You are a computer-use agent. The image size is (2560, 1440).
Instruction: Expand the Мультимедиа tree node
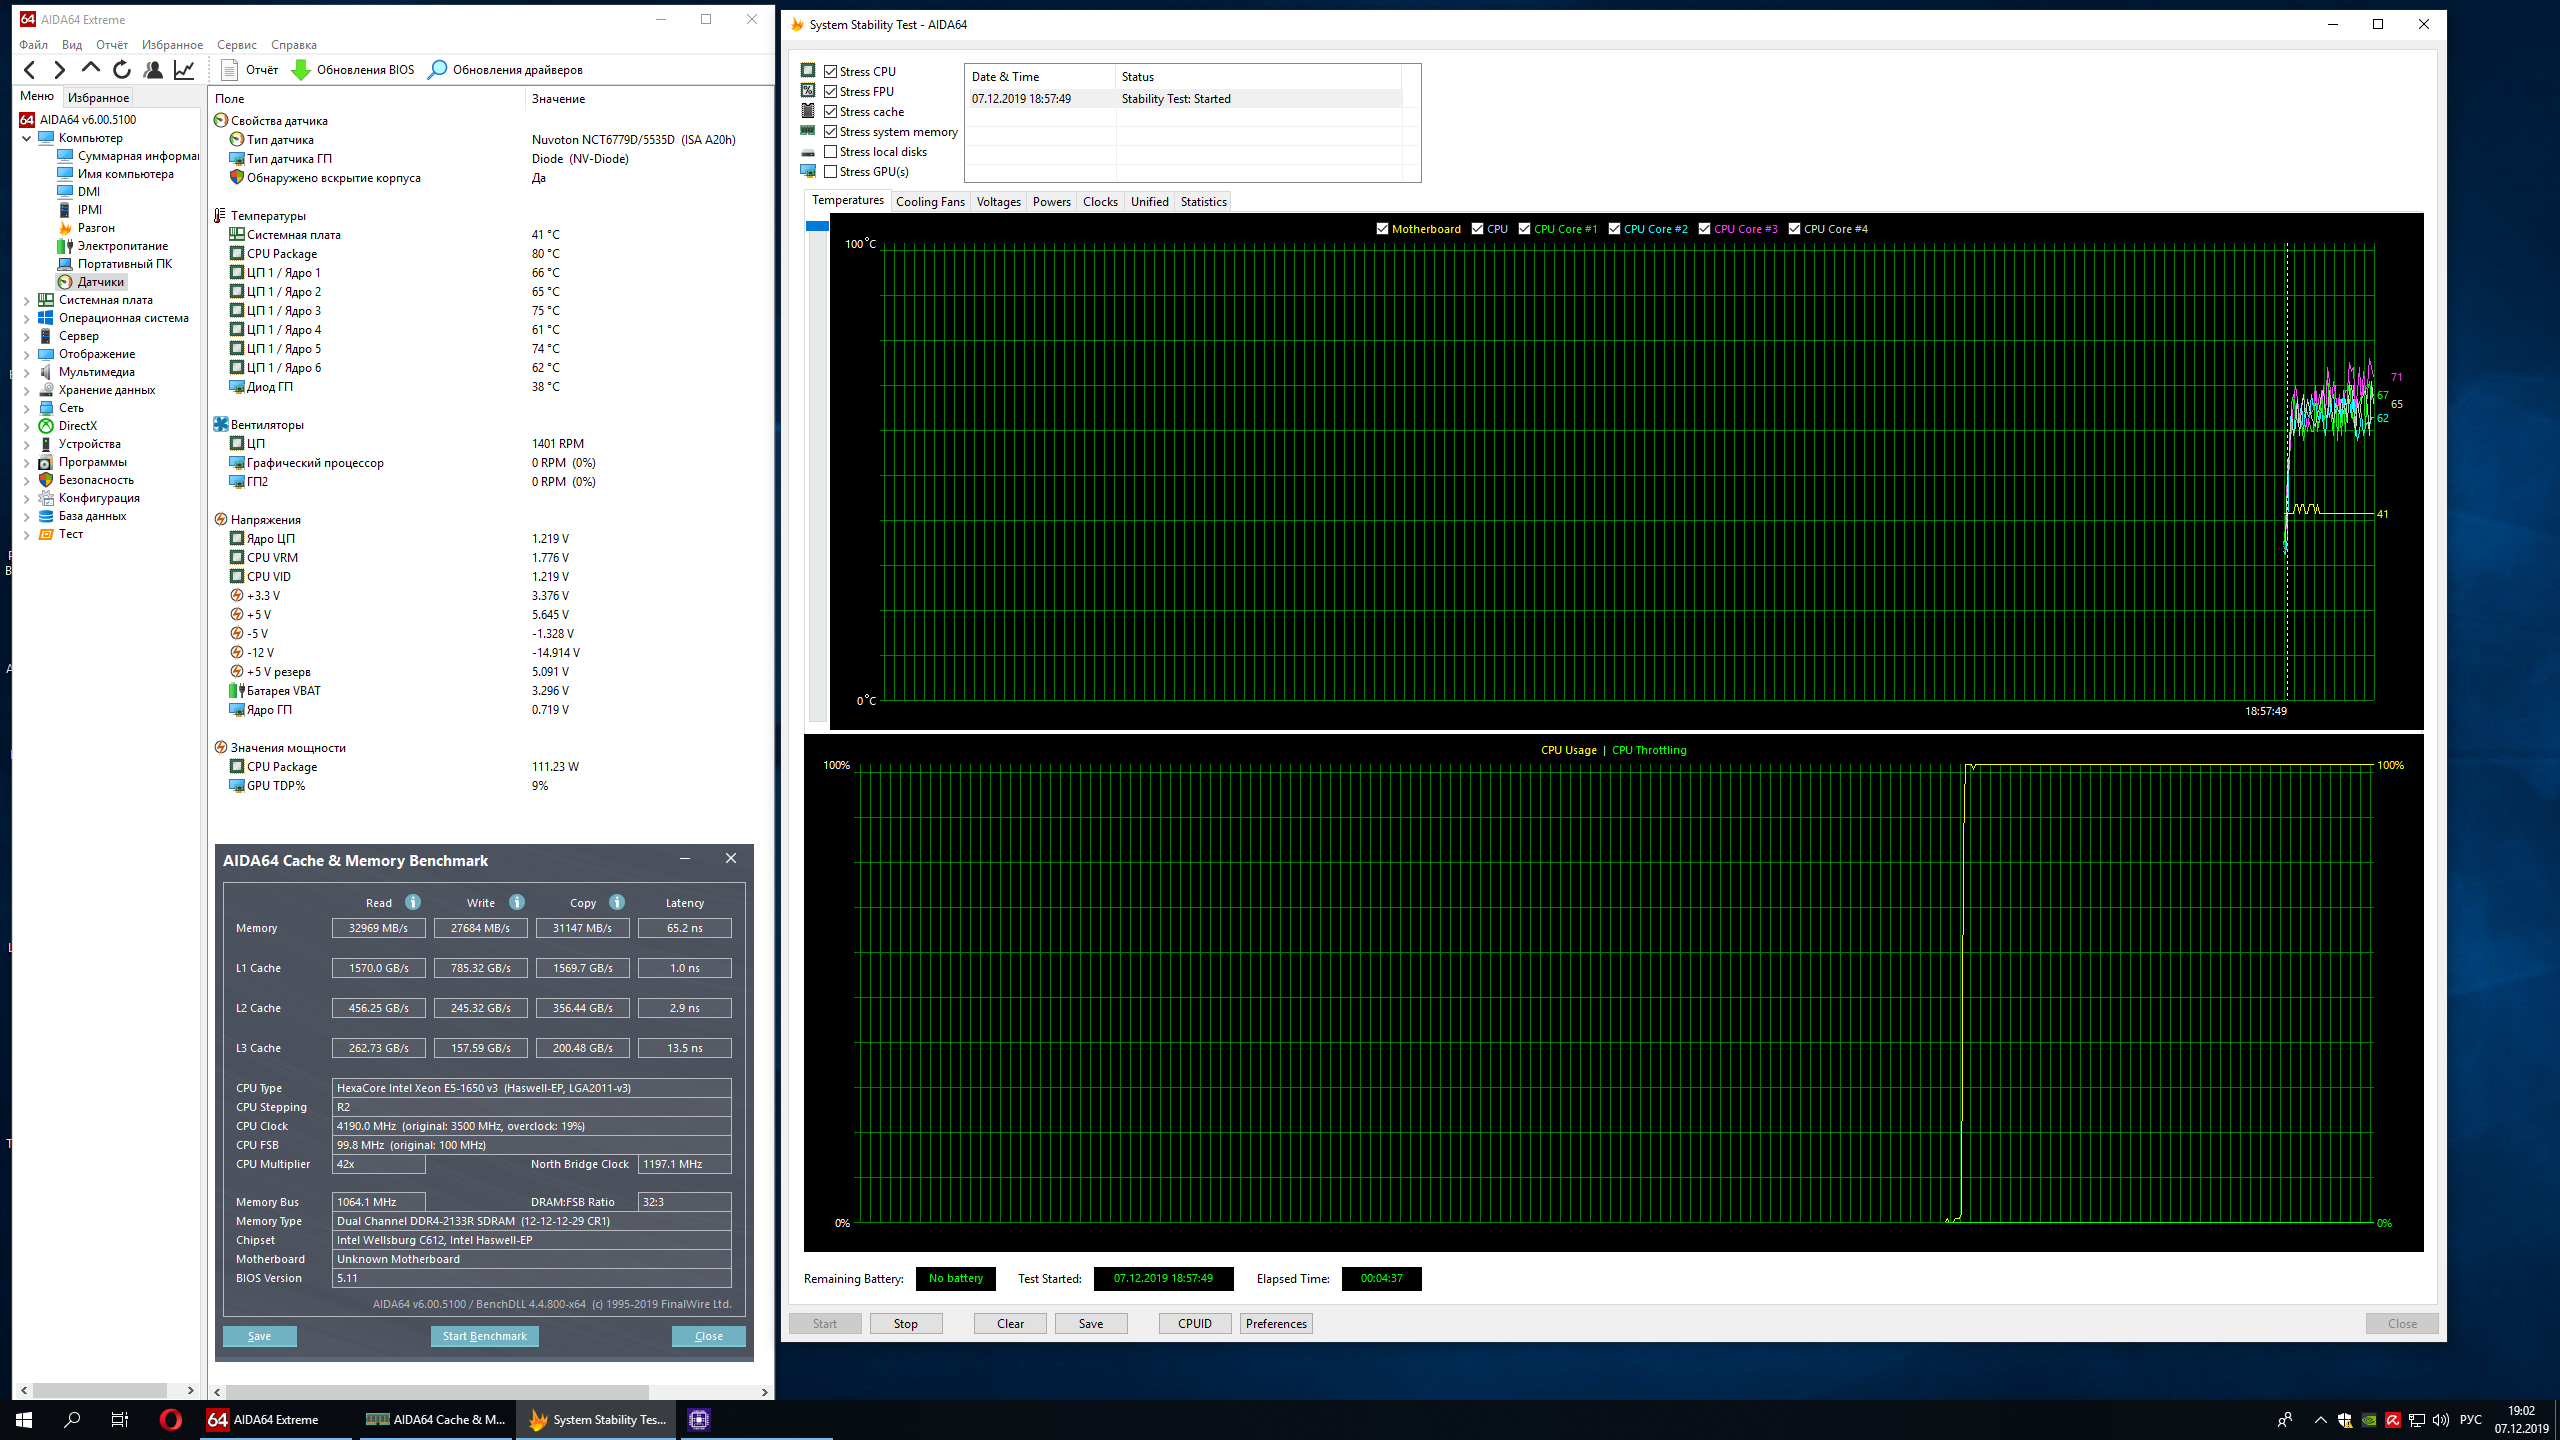pos(26,372)
